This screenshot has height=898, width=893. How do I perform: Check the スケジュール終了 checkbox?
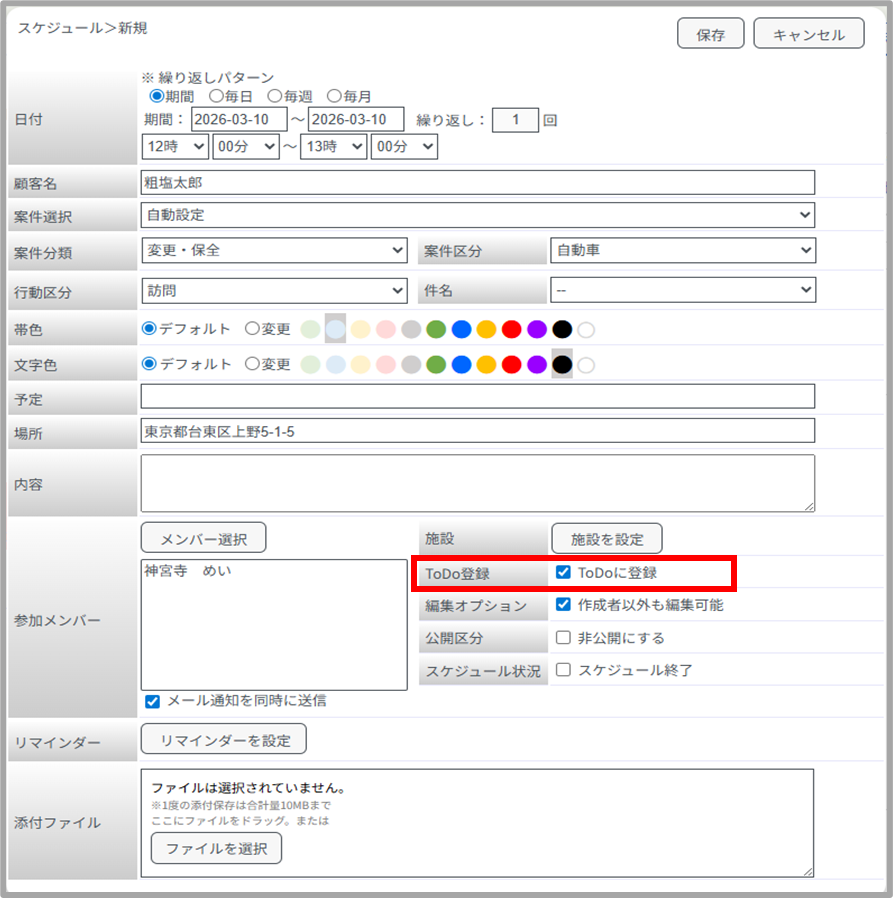563,670
